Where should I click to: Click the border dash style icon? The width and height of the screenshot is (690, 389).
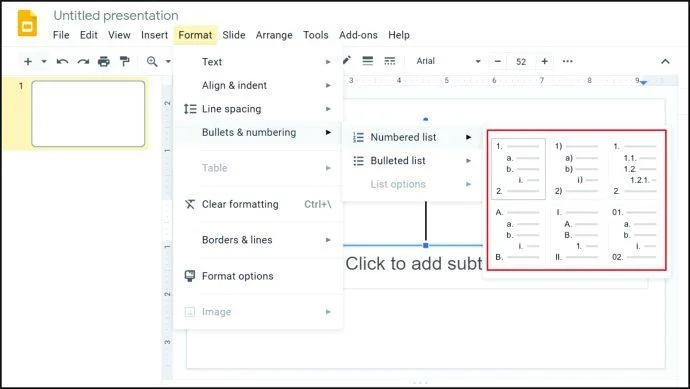point(389,61)
